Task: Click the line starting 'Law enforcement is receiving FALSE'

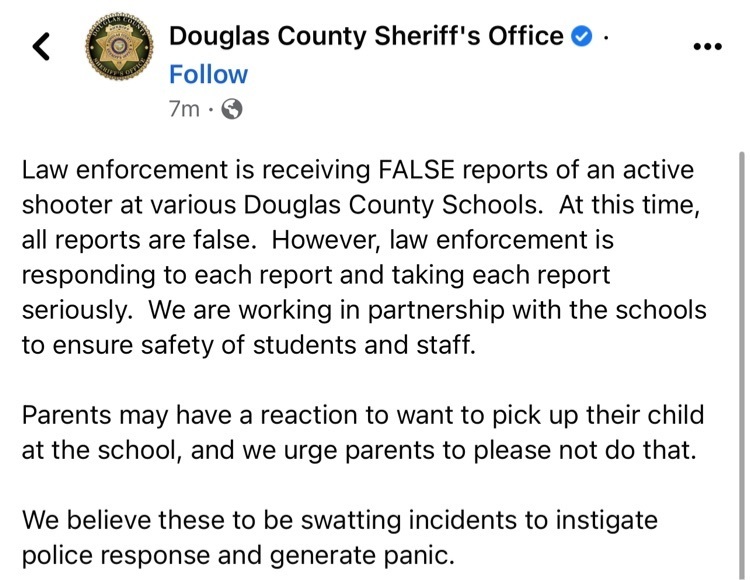Action: pyautogui.click(x=358, y=170)
